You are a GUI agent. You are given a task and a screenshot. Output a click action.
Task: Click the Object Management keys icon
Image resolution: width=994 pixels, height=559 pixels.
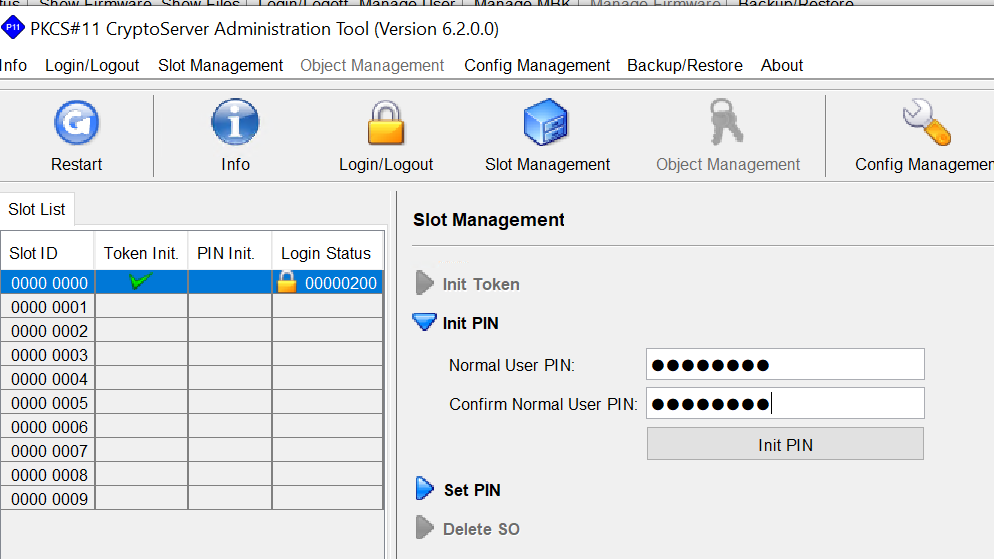(726, 122)
